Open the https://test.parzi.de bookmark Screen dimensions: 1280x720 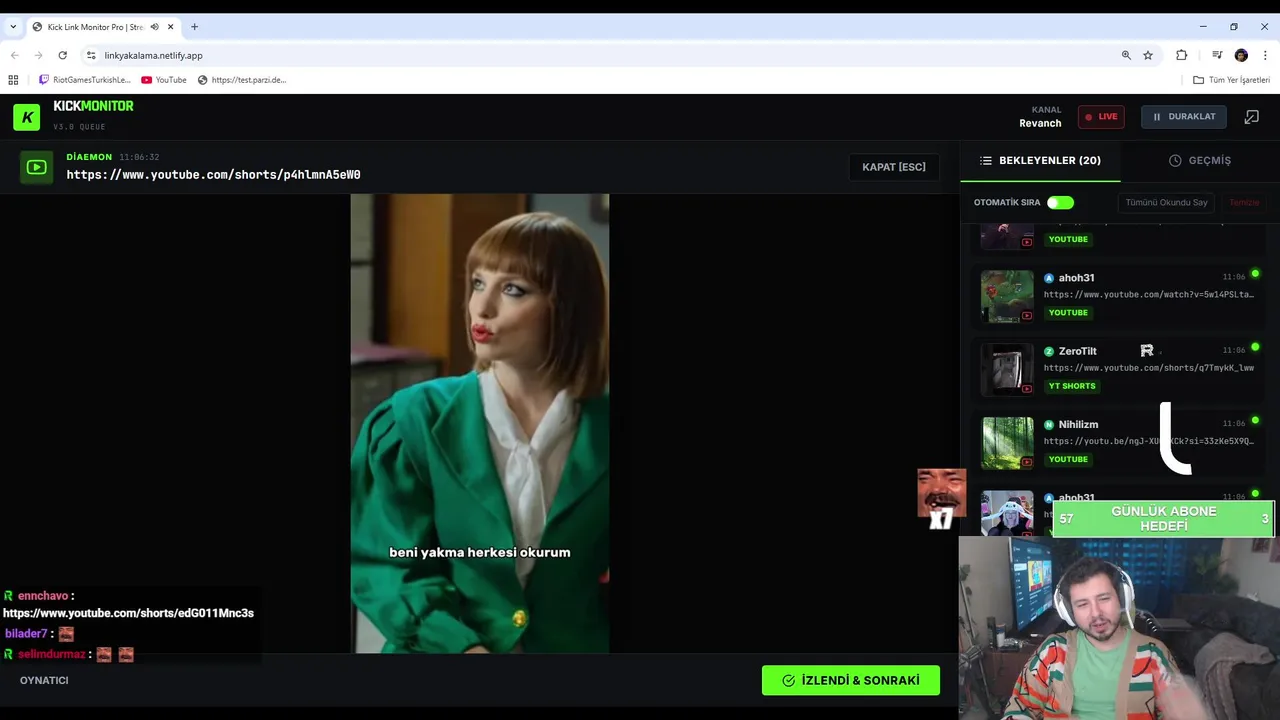(x=242, y=80)
